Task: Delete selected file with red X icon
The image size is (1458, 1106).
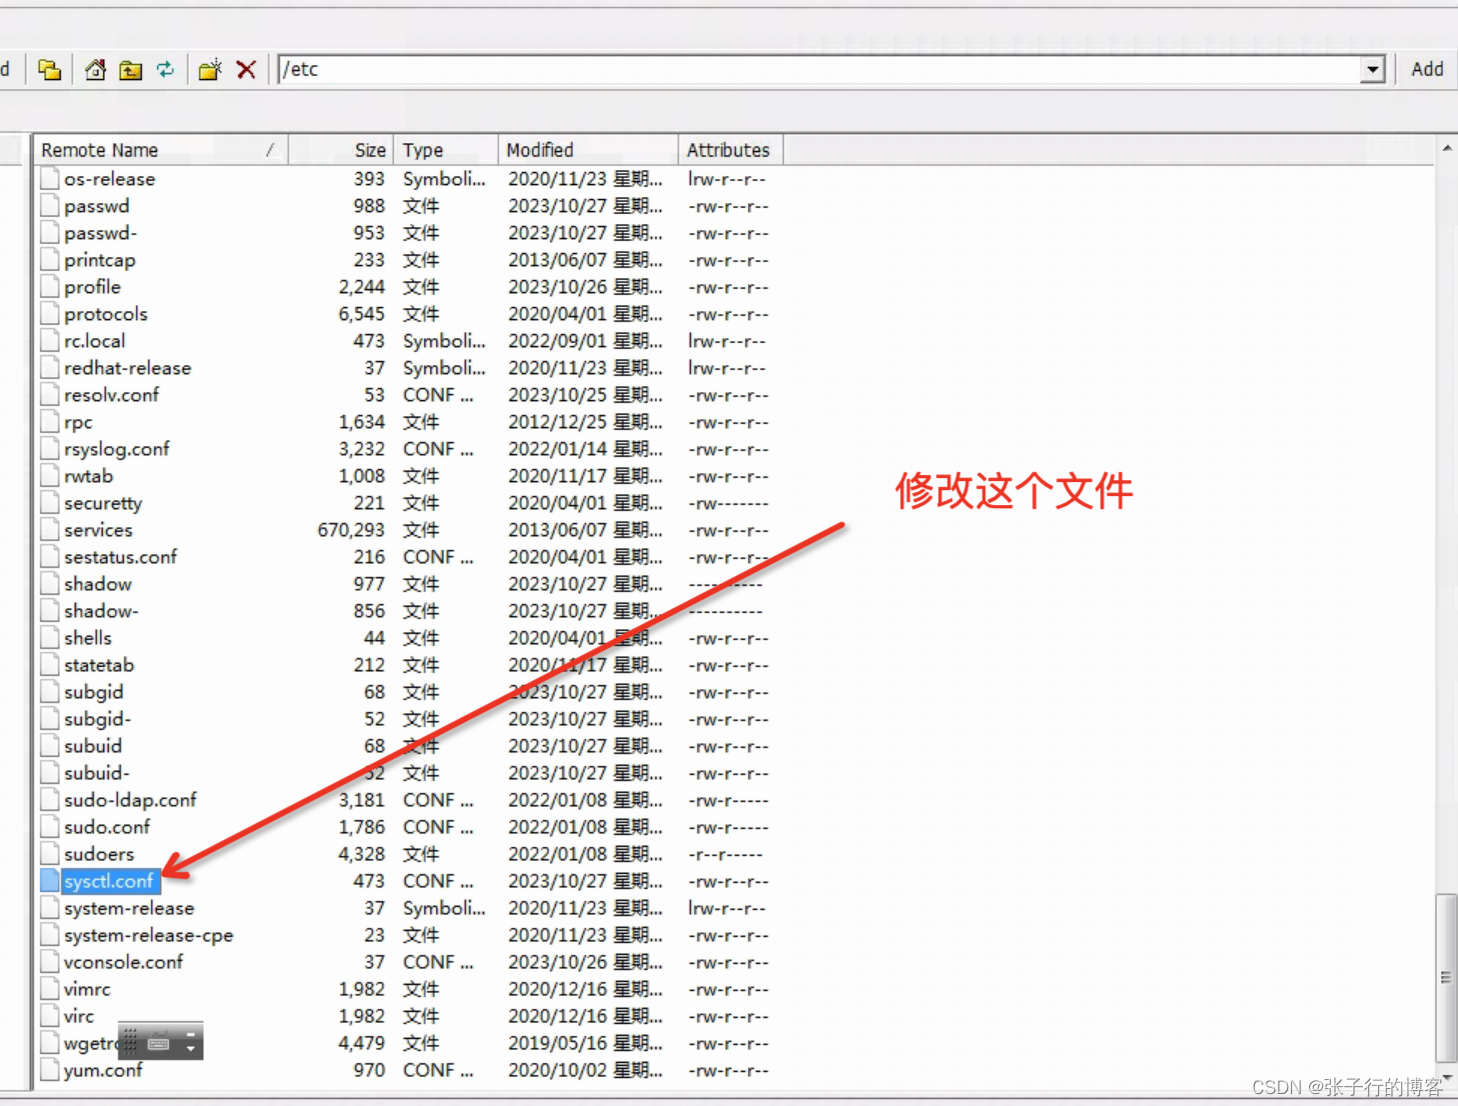Action: (x=246, y=69)
